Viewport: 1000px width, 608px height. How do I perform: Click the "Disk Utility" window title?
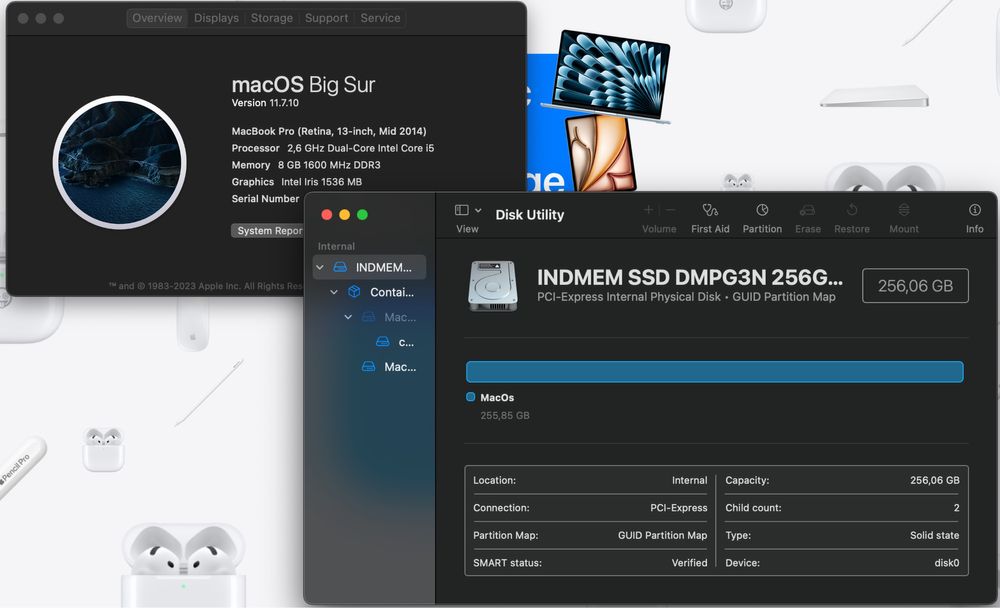529,215
